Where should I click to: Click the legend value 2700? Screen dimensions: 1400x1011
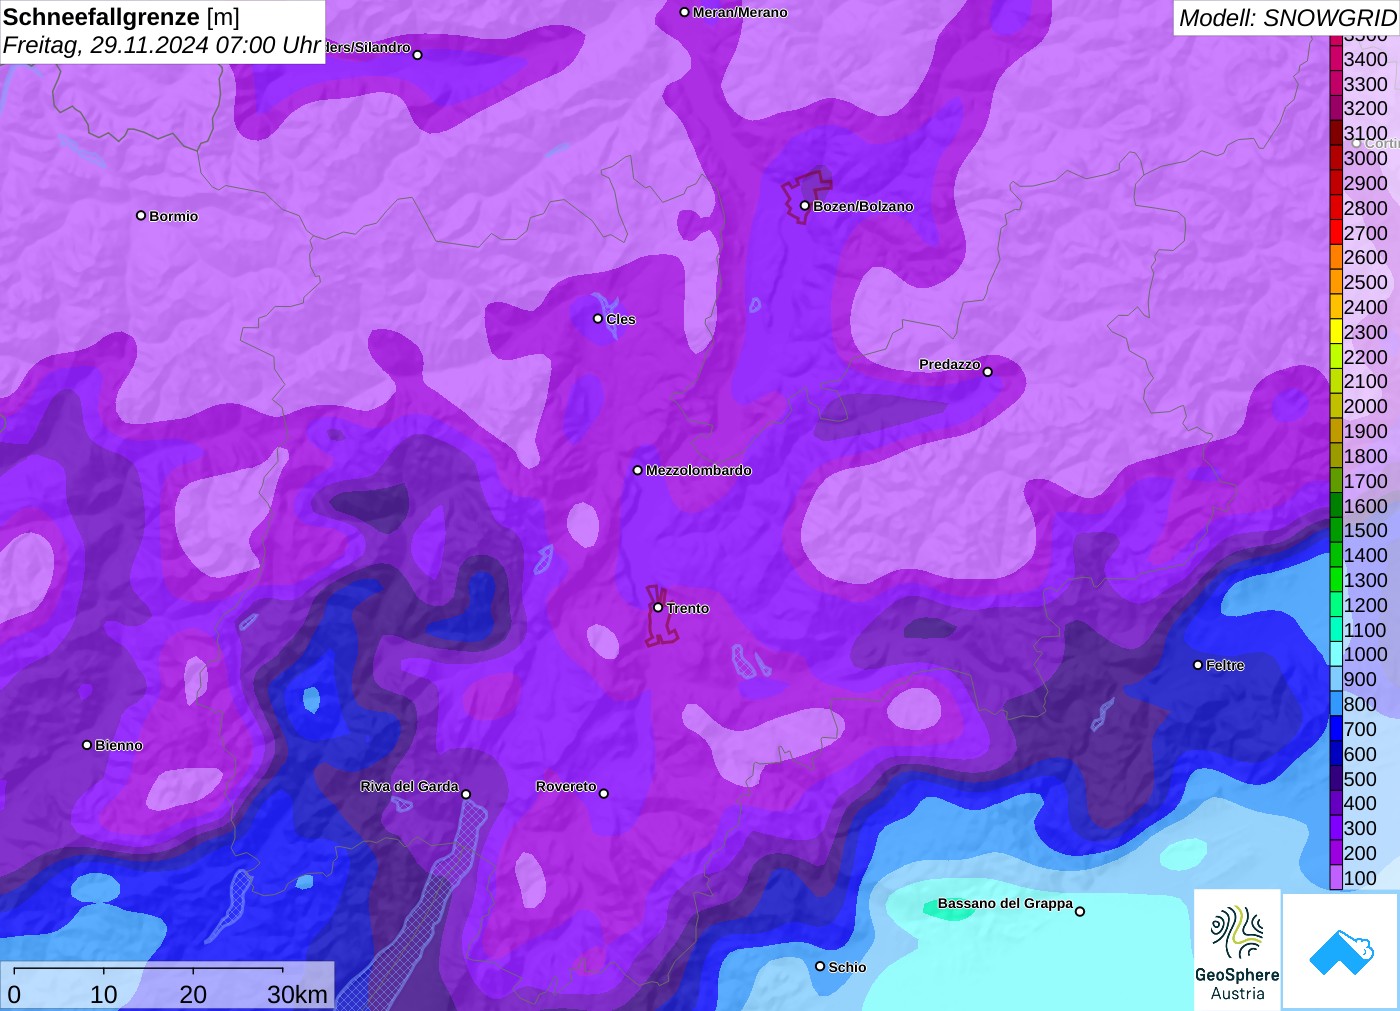pos(1365,233)
